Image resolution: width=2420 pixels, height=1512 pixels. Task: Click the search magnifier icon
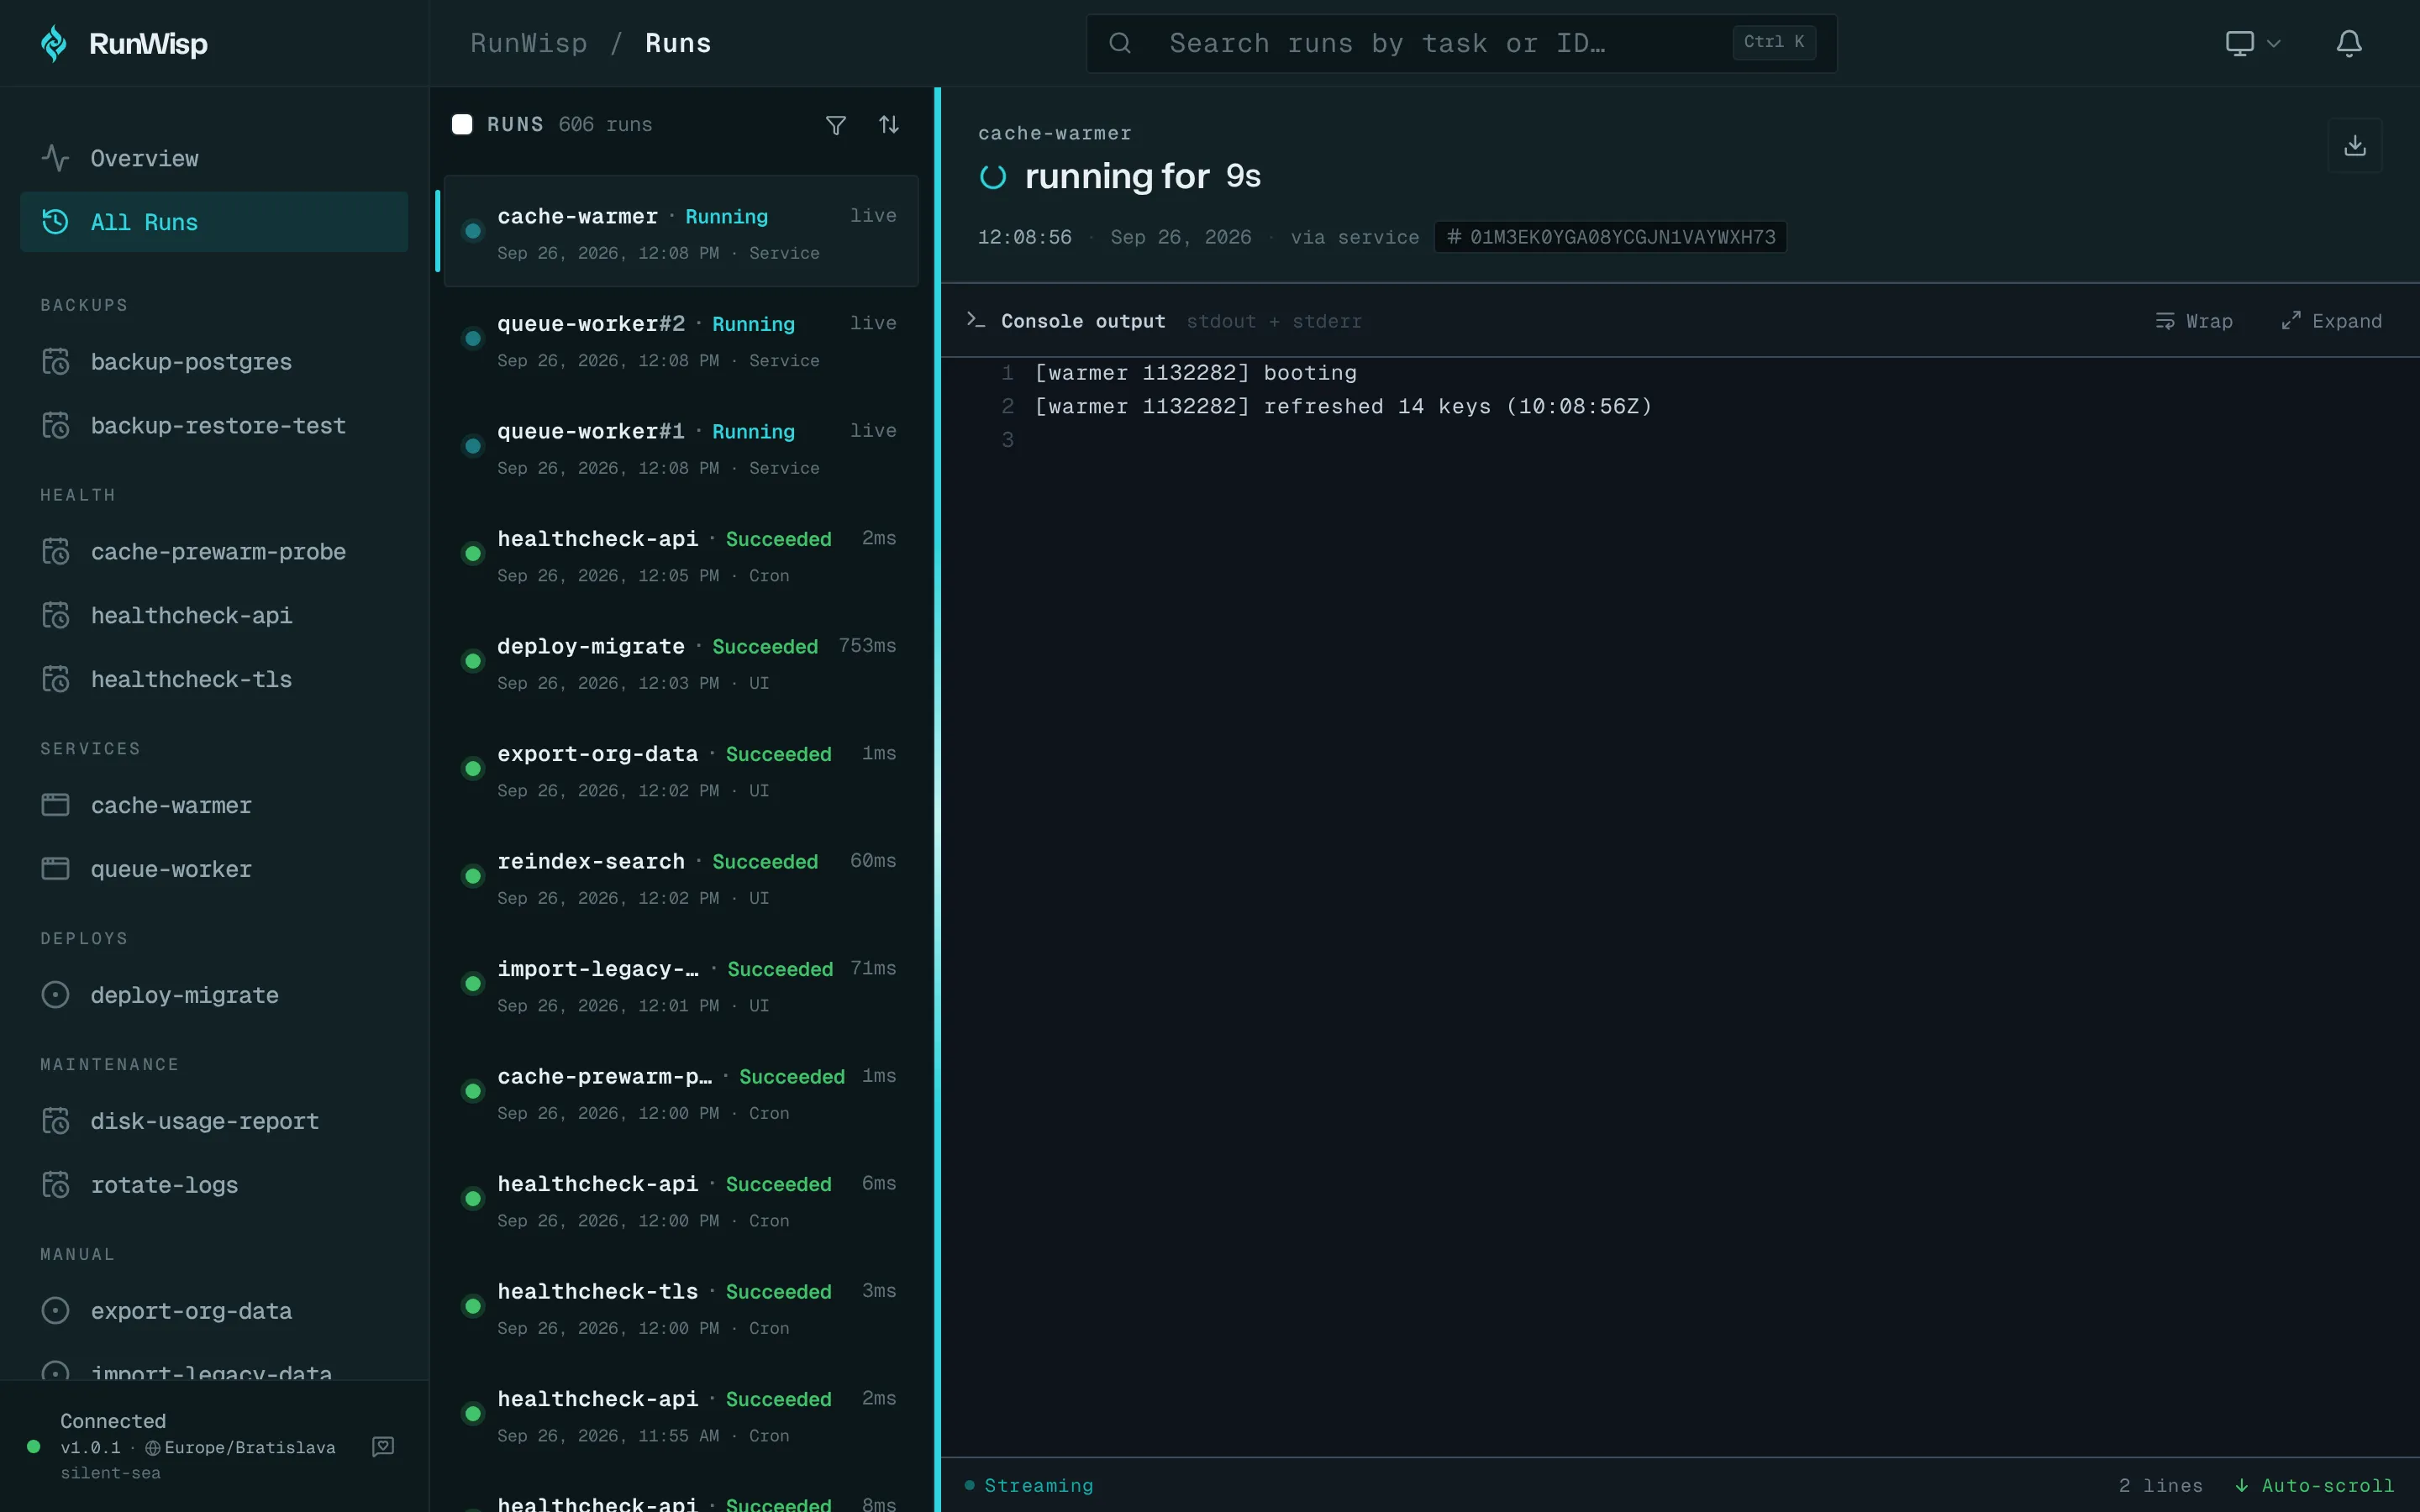pyautogui.click(x=1120, y=43)
